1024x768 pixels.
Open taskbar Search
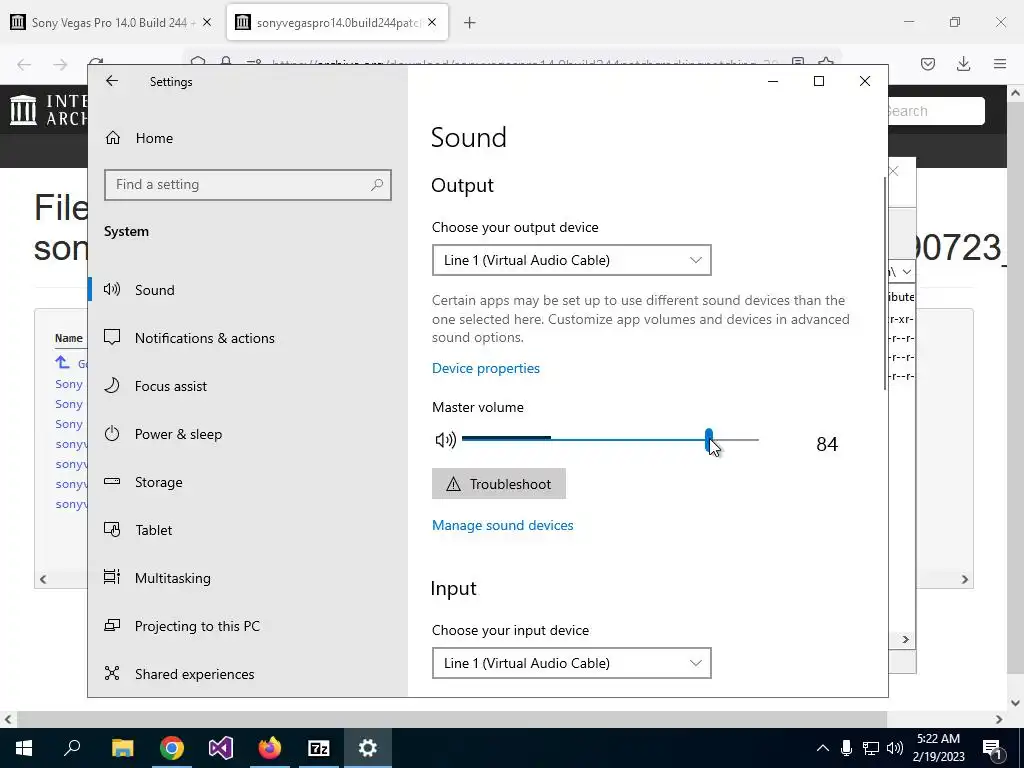(72, 748)
